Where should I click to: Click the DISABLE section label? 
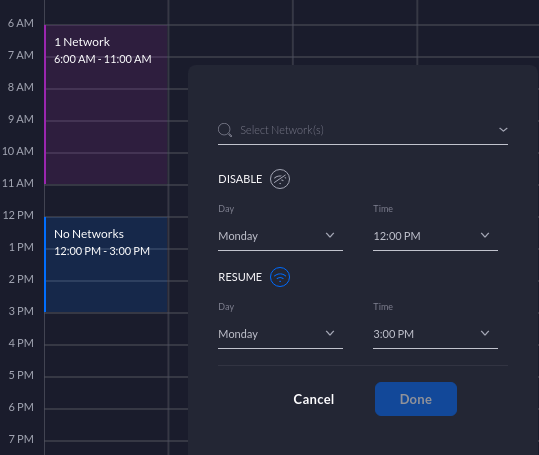(240, 179)
